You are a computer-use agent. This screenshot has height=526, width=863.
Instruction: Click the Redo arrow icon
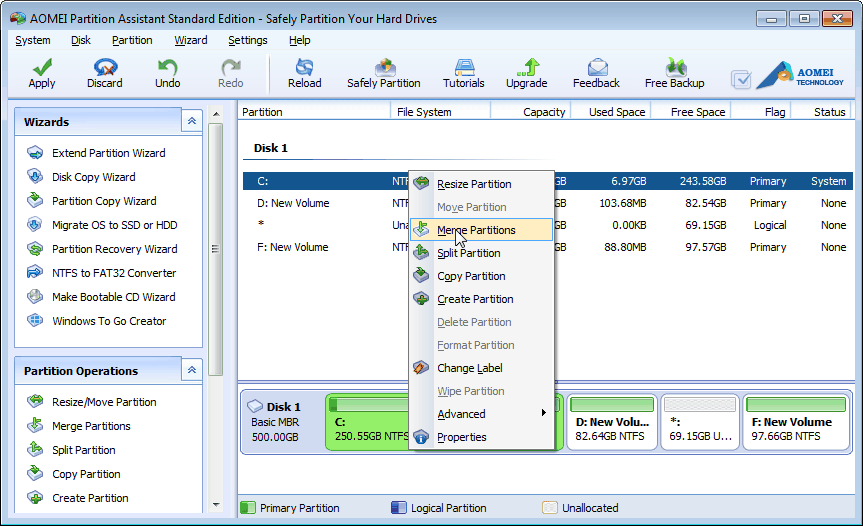click(x=231, y=68)
